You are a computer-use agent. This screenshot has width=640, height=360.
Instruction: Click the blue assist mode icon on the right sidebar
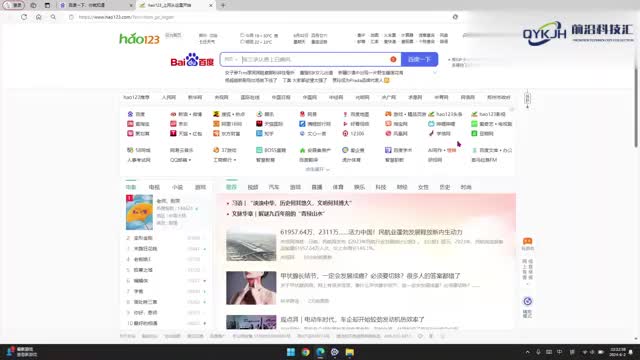(x=527, y=301)
